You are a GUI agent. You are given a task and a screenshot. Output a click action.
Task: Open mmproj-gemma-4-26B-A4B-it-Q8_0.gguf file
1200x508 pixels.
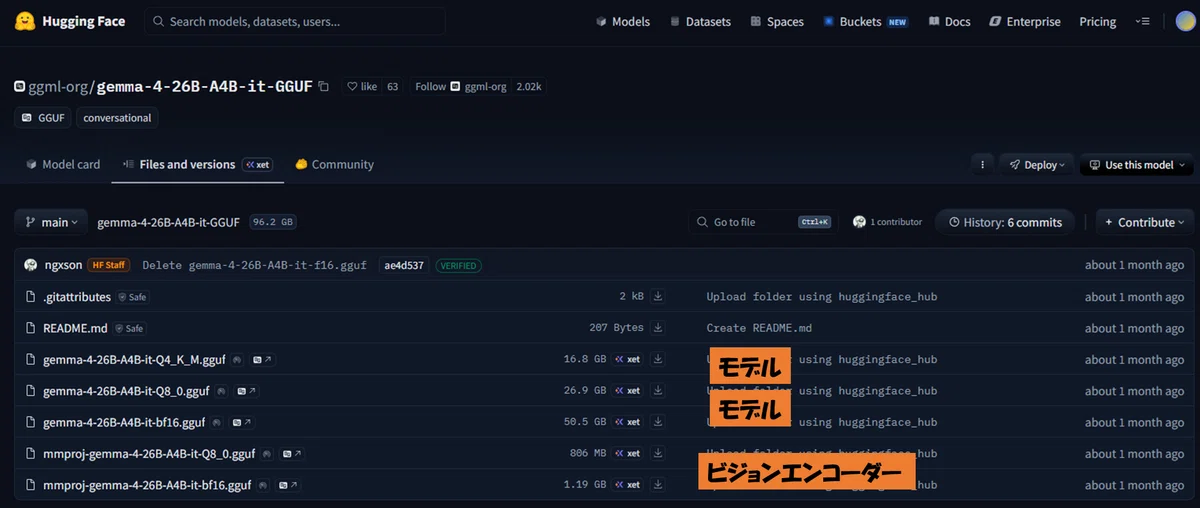[149, 454]
